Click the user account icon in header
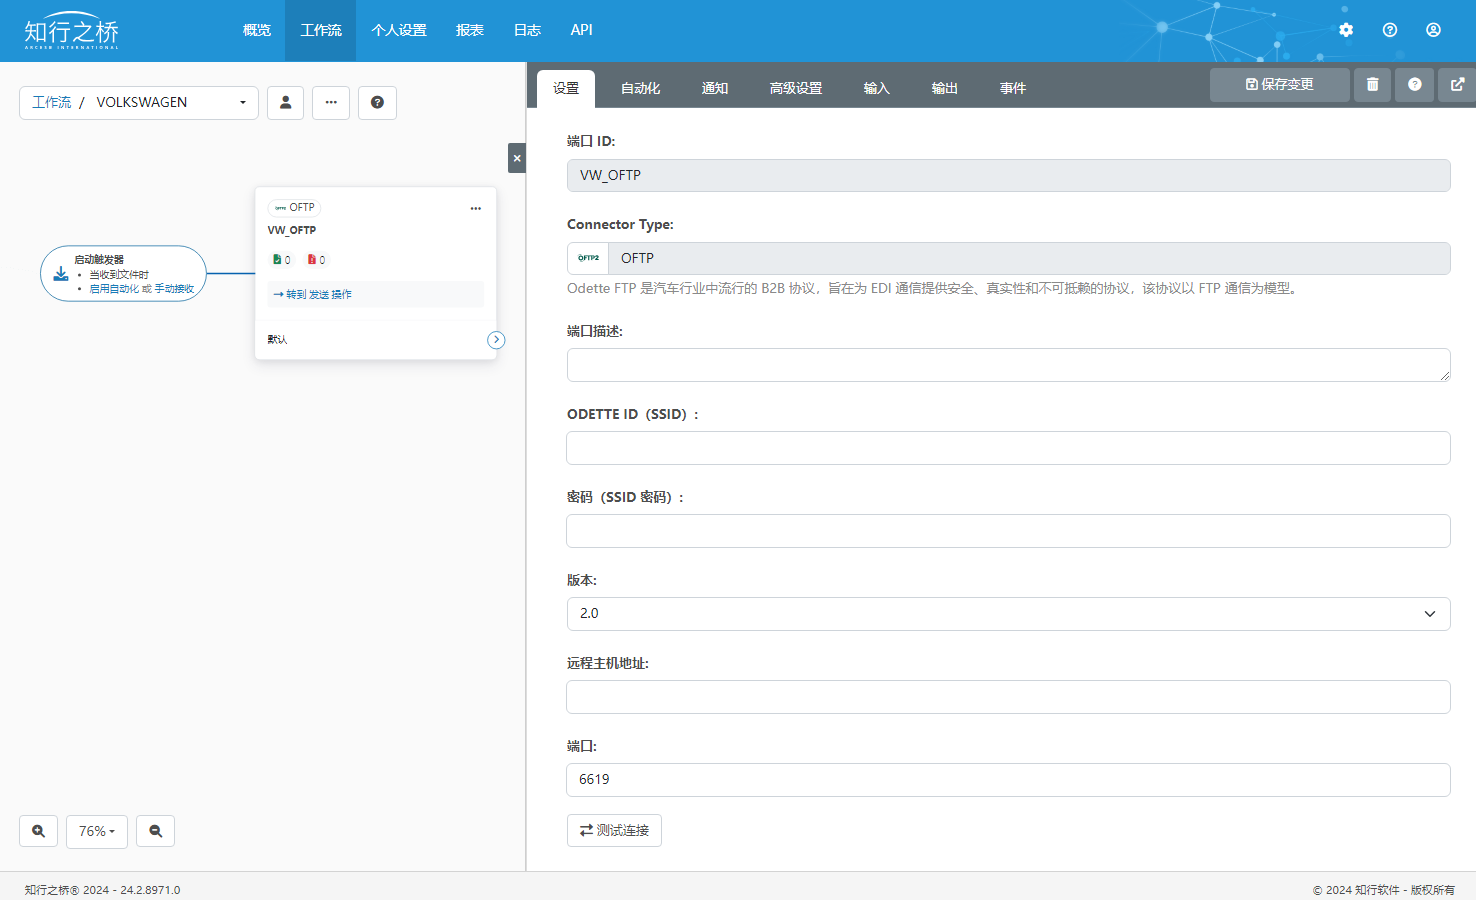This screenshot has width=1476, height=900. 1433,30
